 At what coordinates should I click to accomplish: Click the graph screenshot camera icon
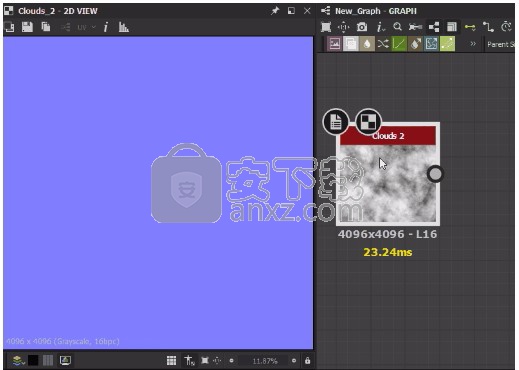[362, 27]
